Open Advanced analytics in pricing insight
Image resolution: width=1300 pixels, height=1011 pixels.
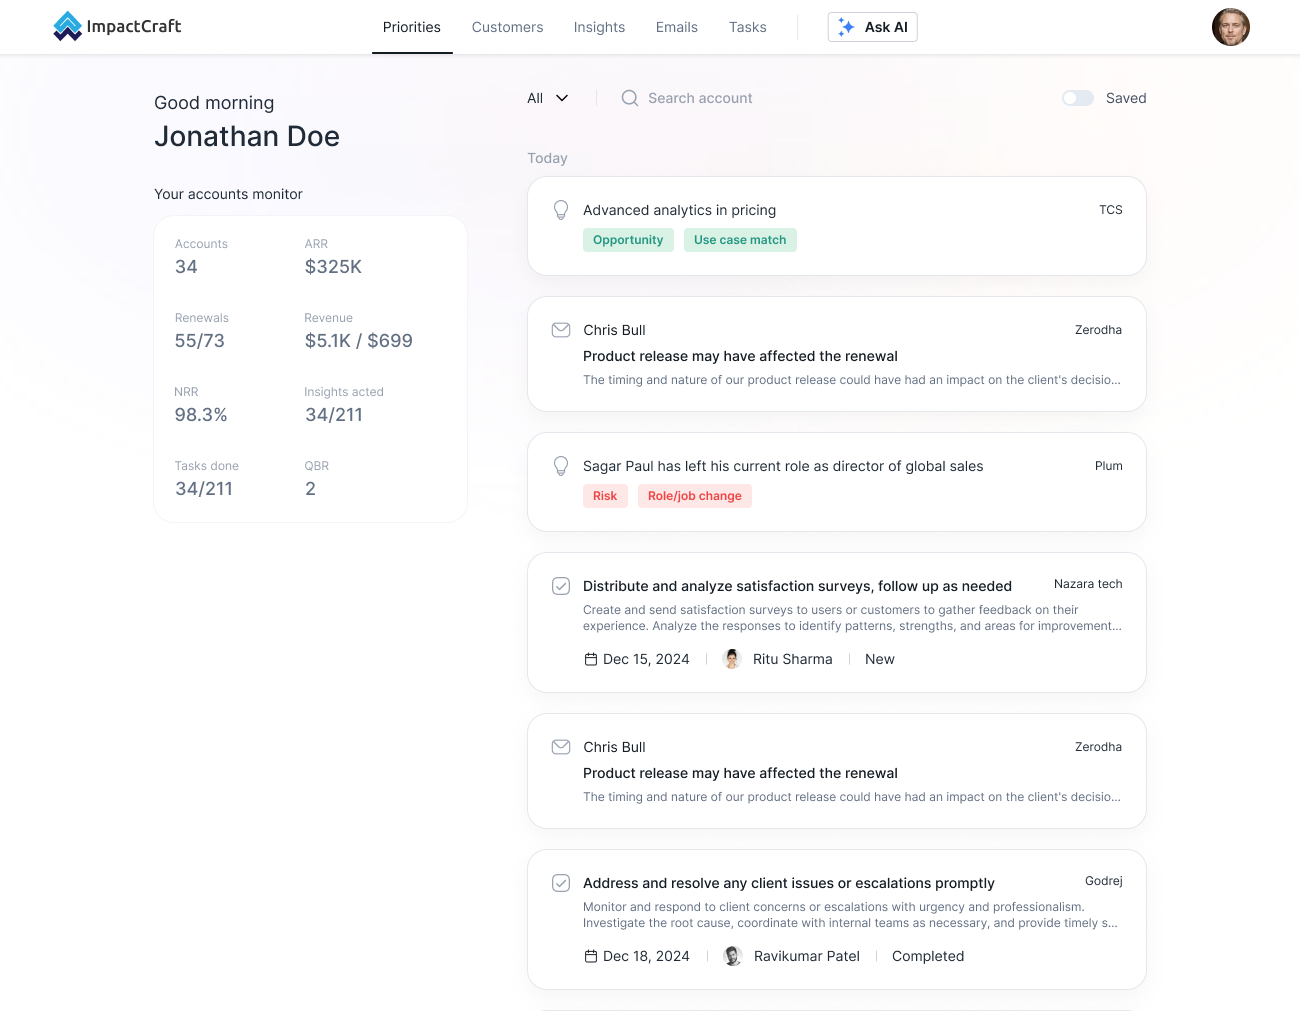(680, 210)
